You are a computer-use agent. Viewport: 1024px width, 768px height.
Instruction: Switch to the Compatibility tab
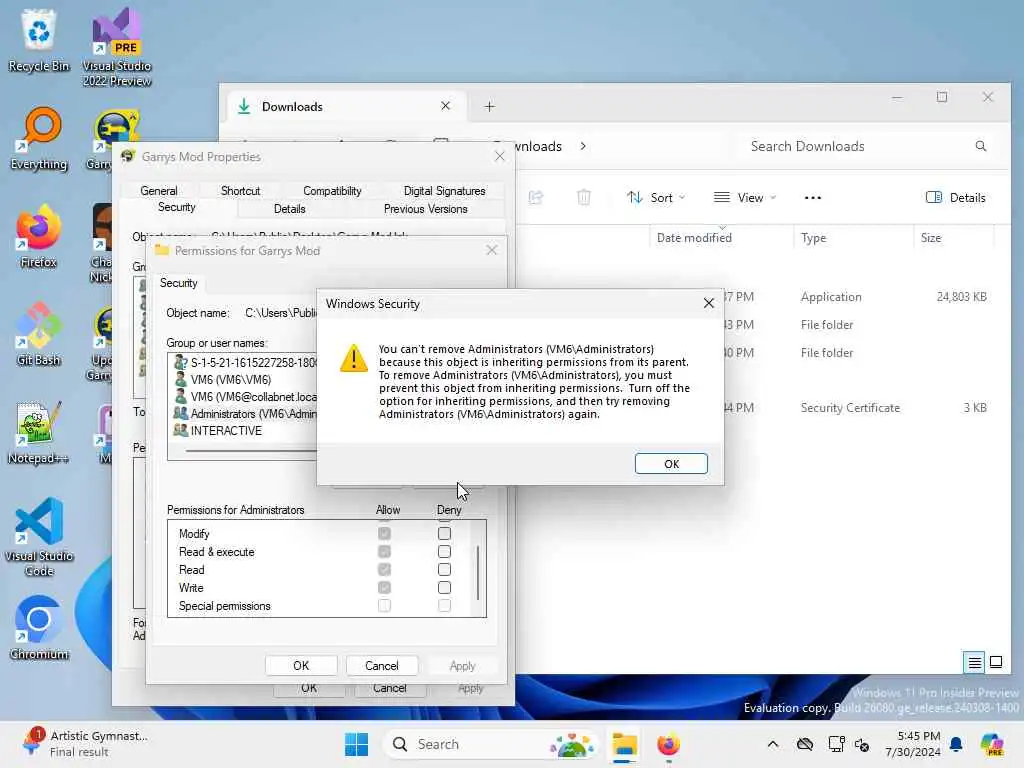tap(332, 191)
